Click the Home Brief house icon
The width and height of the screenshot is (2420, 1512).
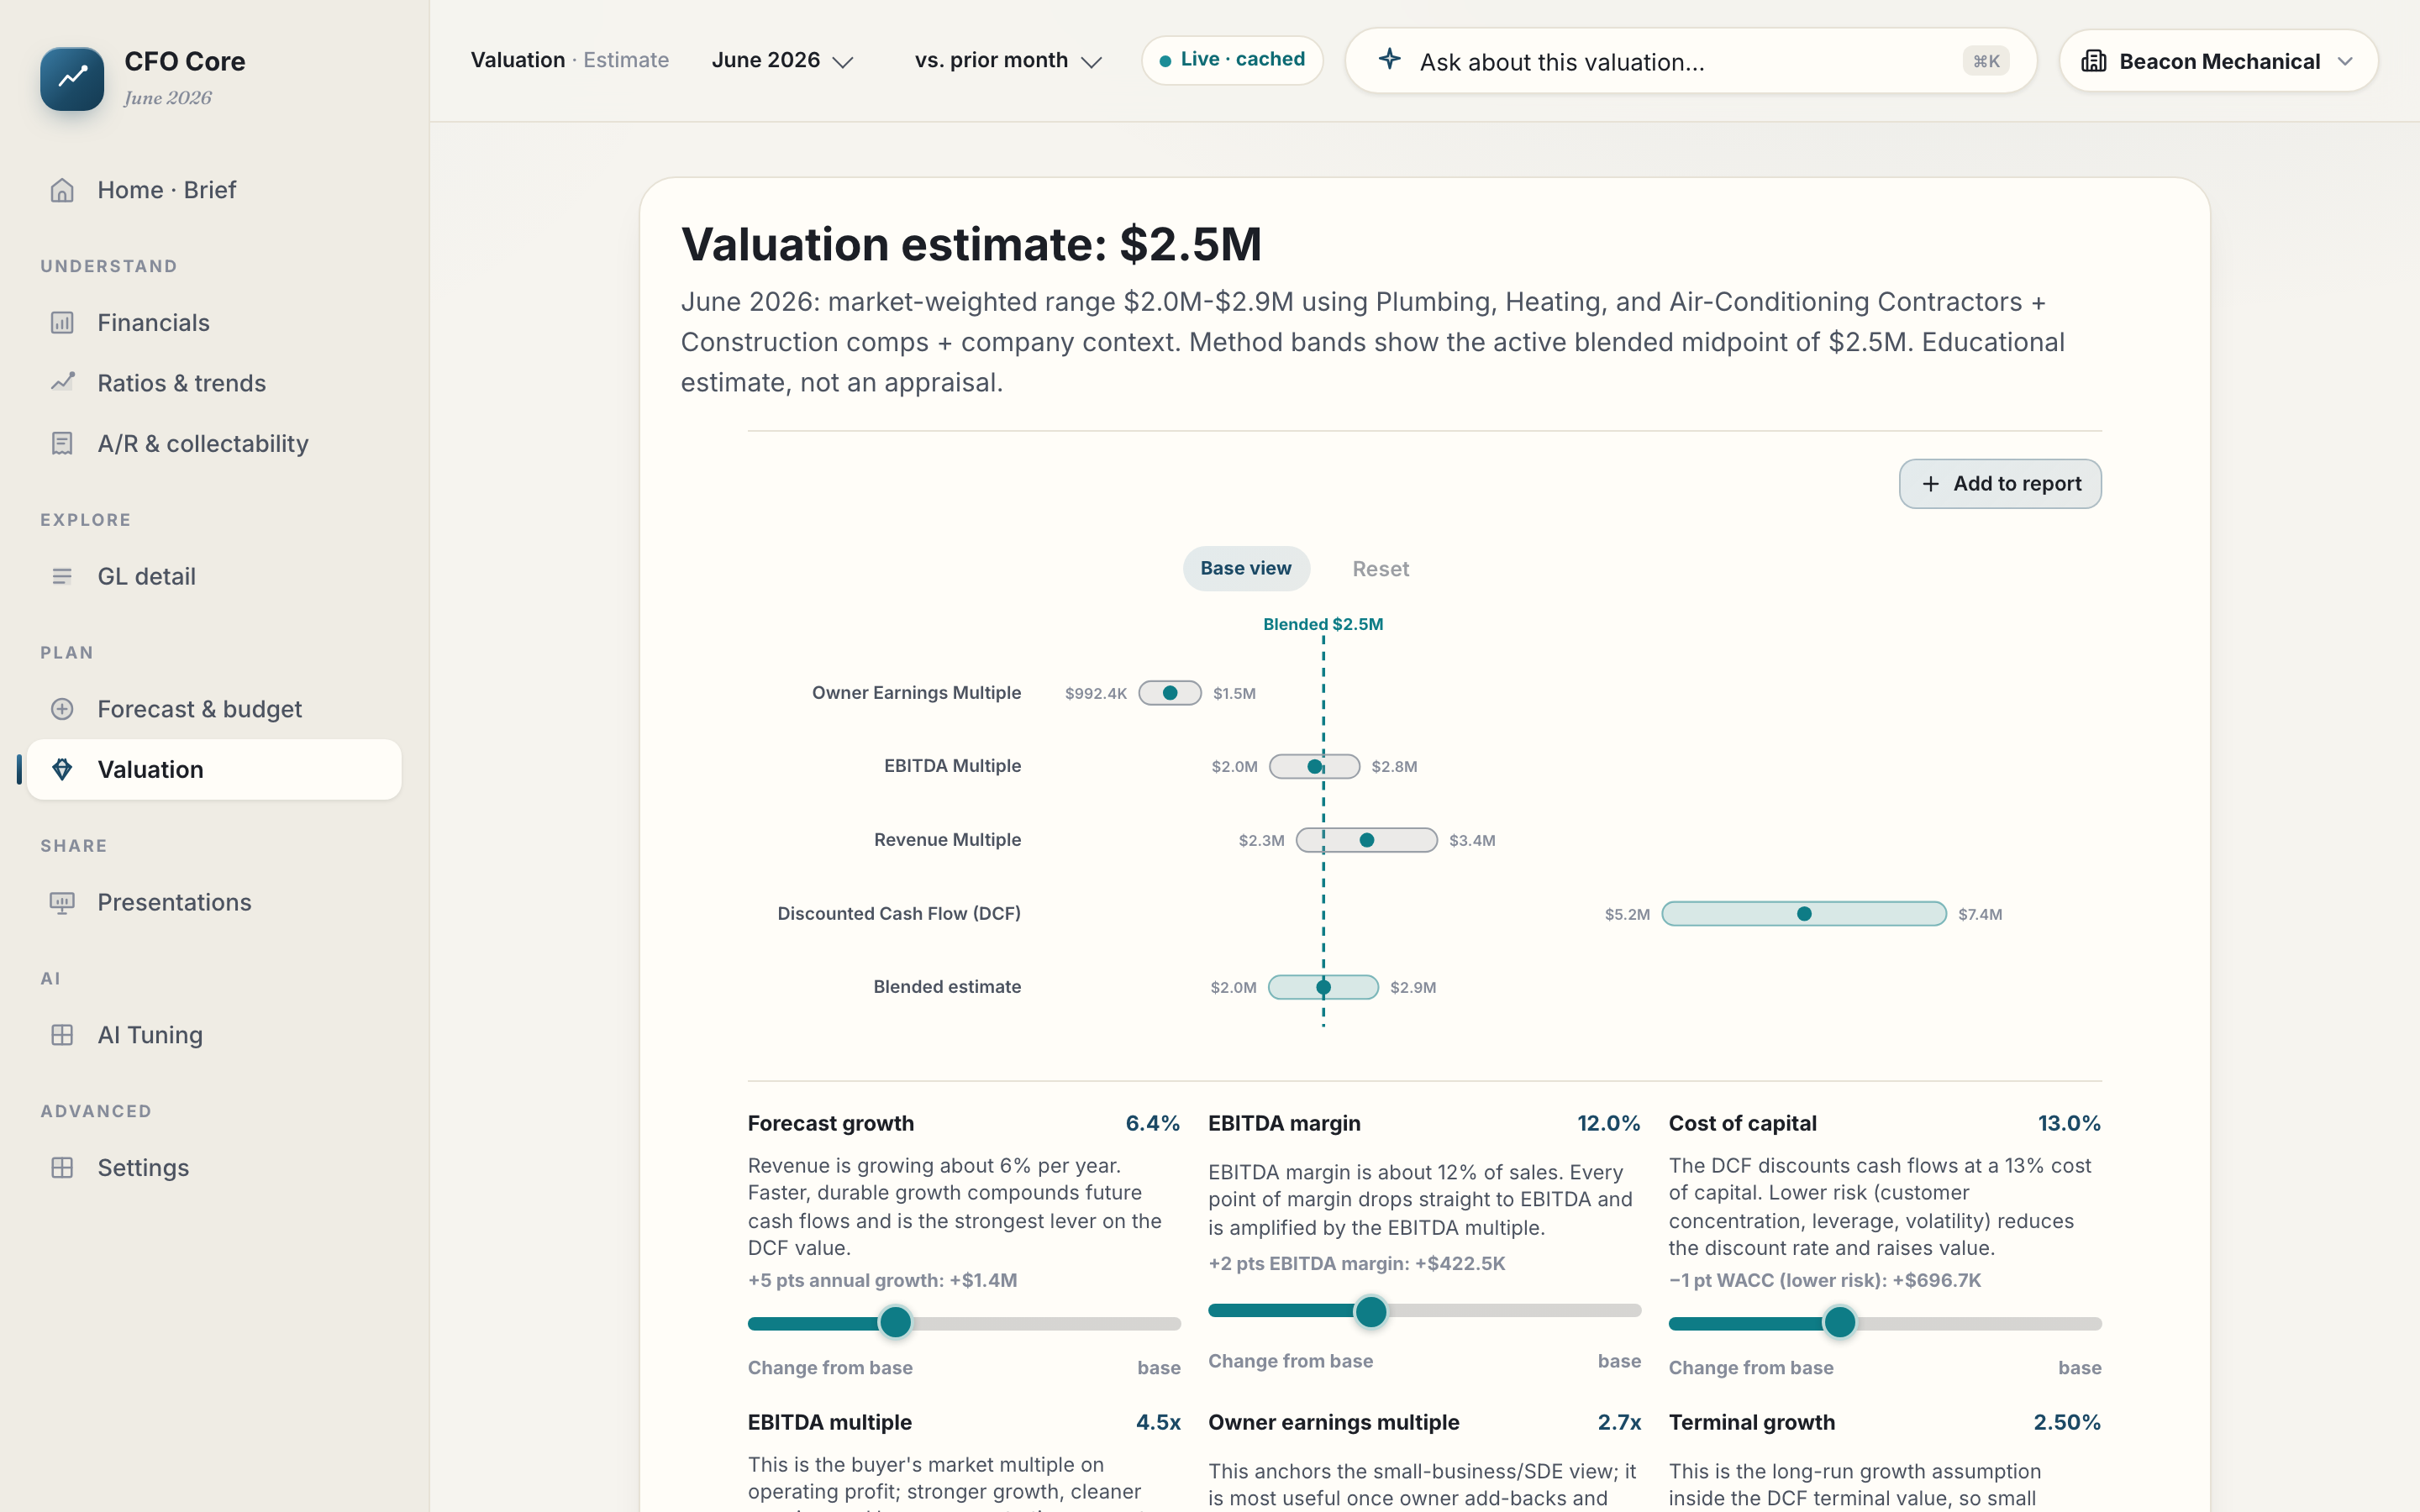[62, 190]
